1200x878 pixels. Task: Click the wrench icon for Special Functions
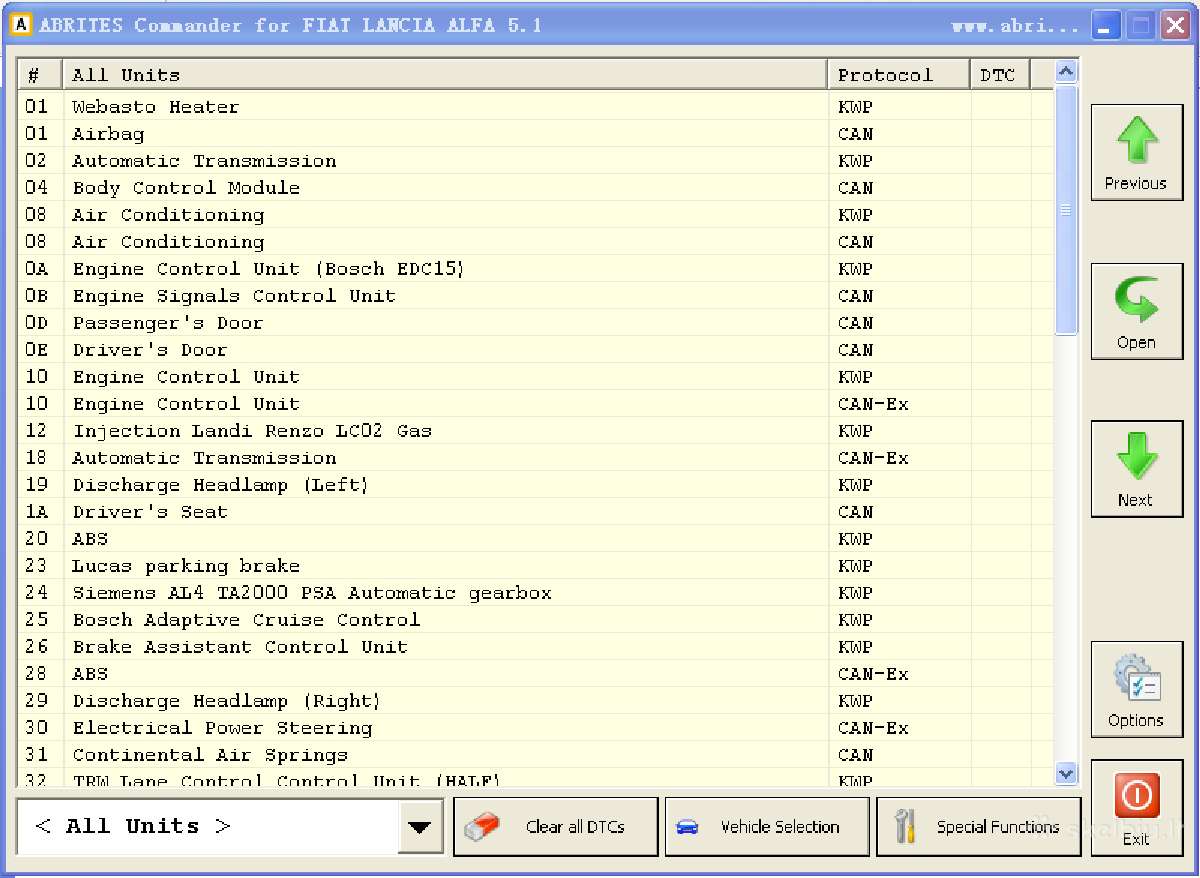click(905, 828)
